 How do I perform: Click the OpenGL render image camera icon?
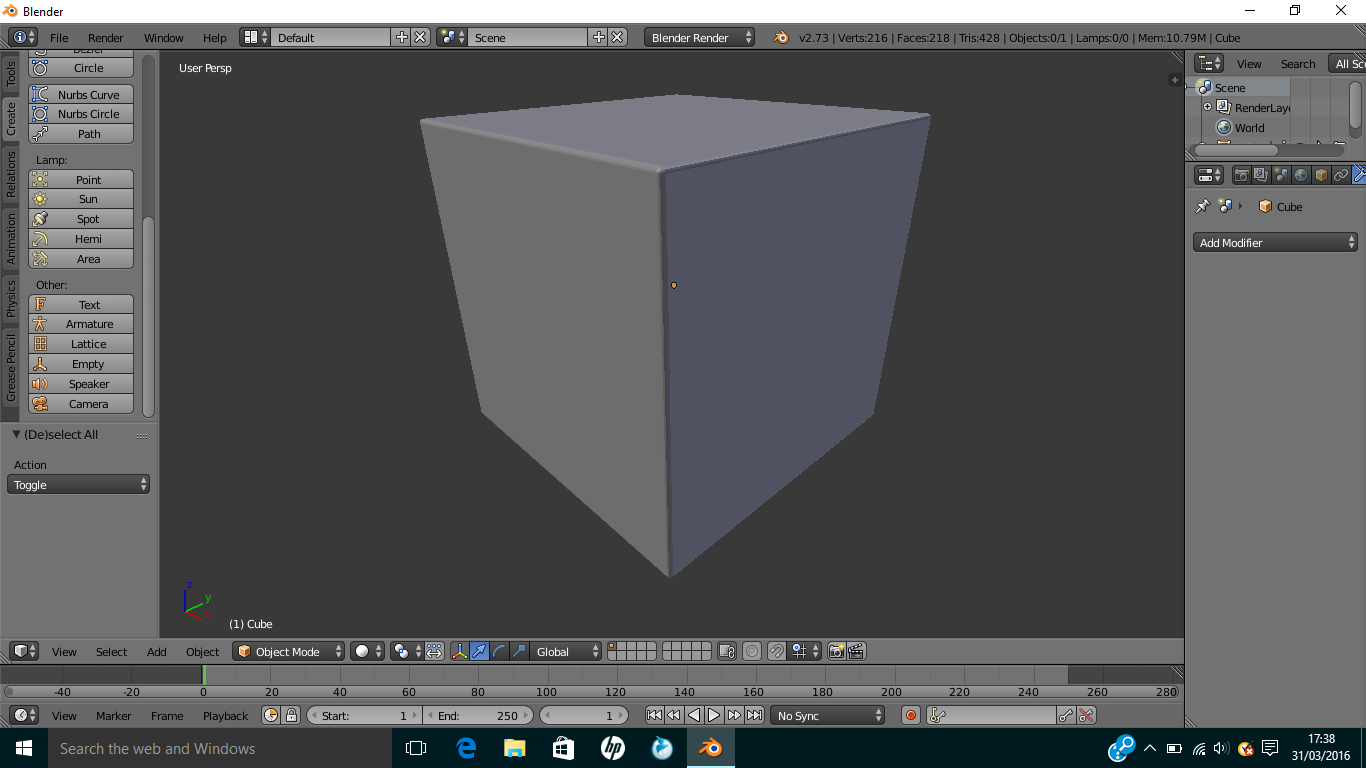pyautogui.click(x=837, y=651)
